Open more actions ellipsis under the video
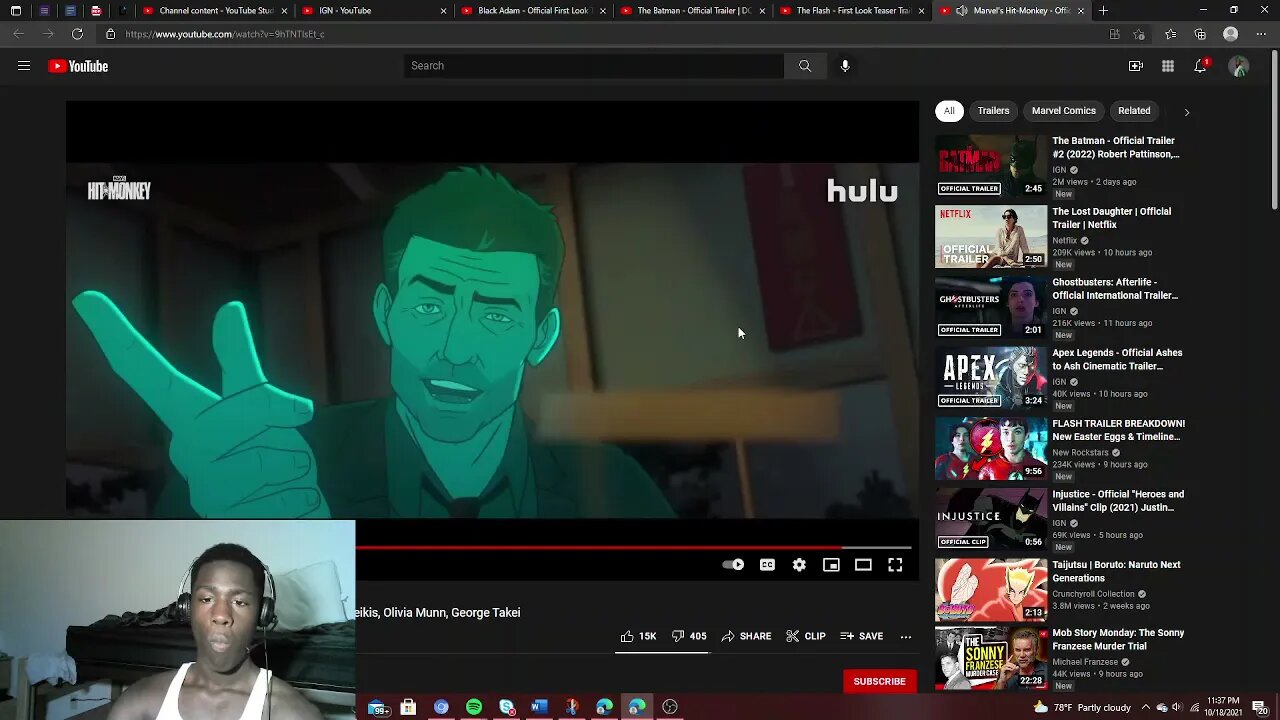The image size is (1280, 720). pyautogui.click(x=905, y=636)
